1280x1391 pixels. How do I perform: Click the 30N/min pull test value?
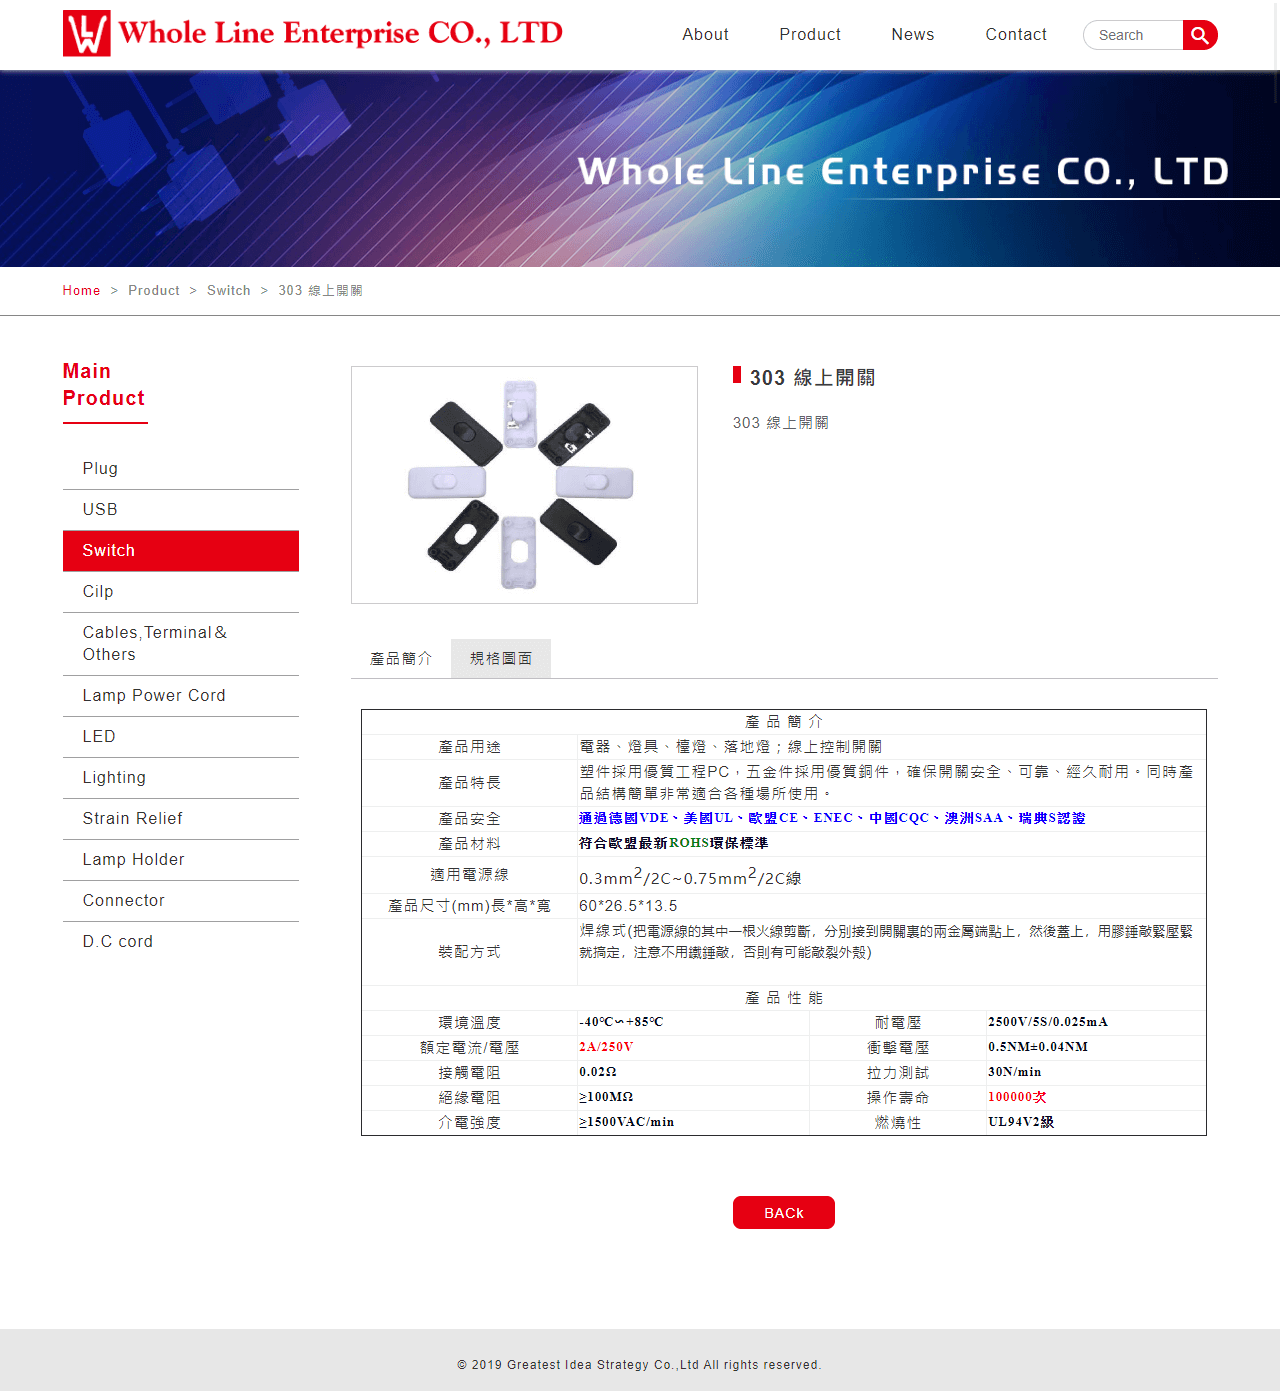[1015, 1072]
